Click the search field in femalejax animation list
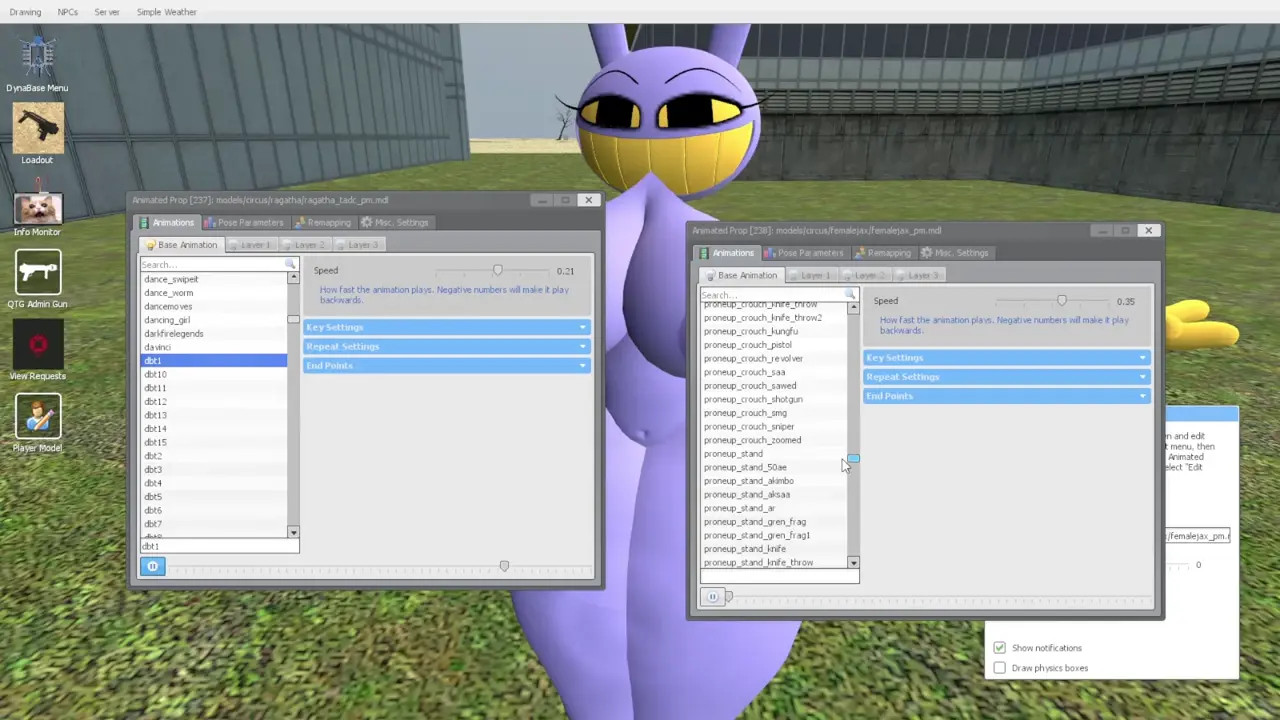 pos(772,295)
